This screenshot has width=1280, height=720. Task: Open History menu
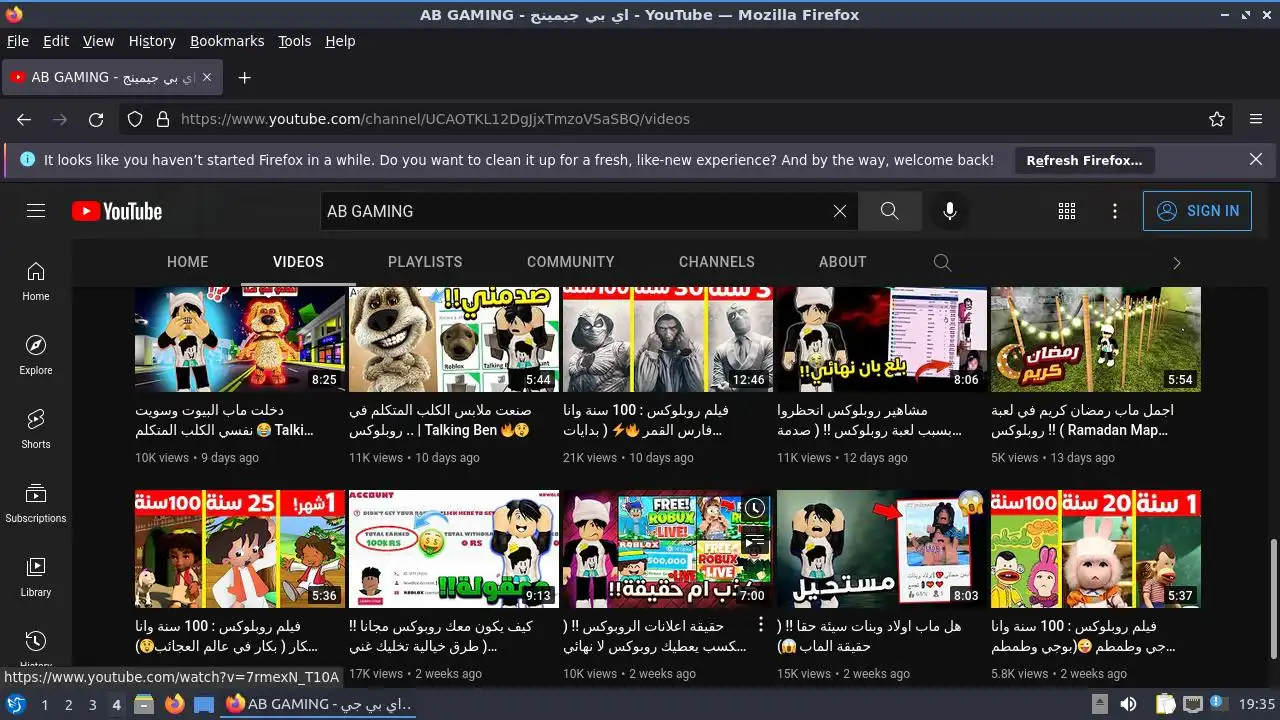152,41
